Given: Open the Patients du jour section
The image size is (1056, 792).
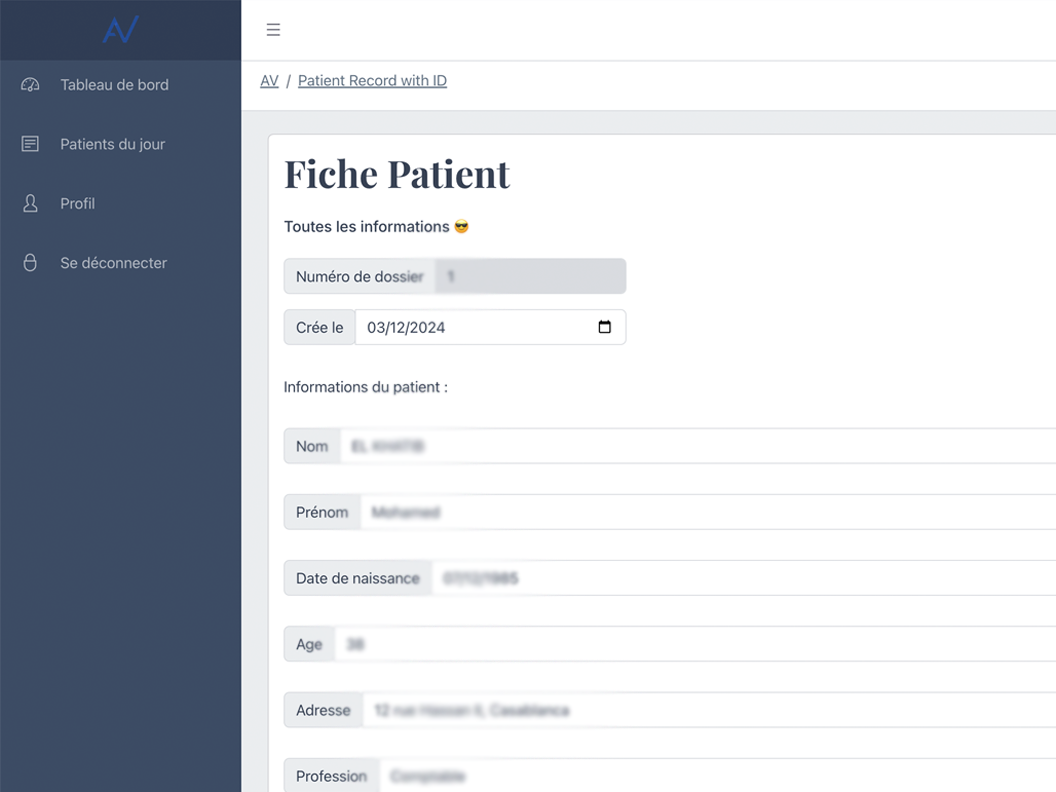Looking at the screenshot, I should 113,143.
